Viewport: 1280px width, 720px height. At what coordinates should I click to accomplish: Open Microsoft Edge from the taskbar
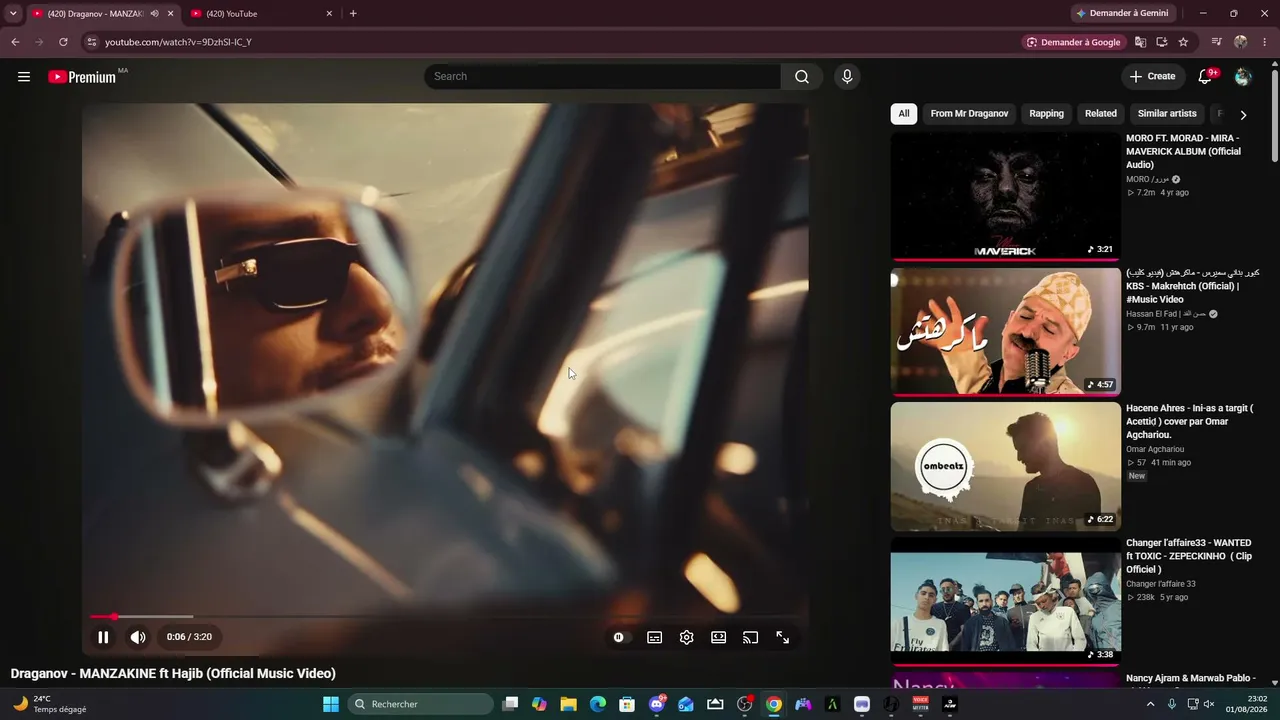point(598,704)
